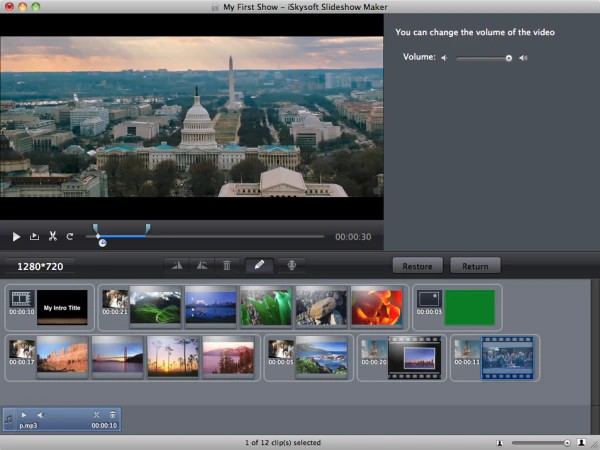Screen dimensions: 600x450
Task: Click the pencil edit tool icon
Action: 259,265
